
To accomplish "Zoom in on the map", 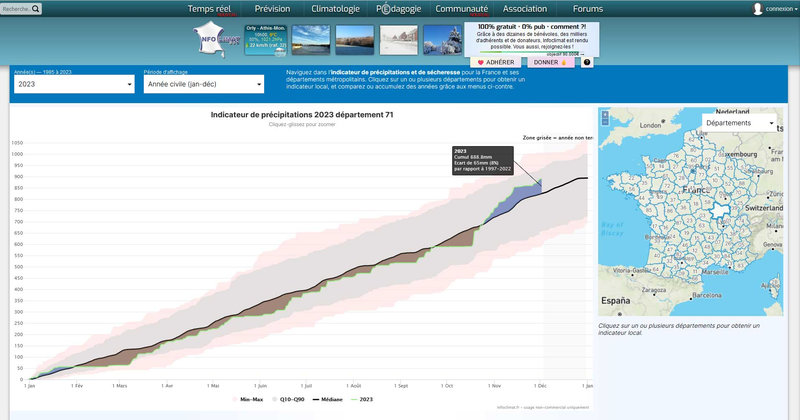I will click(605, 115).
